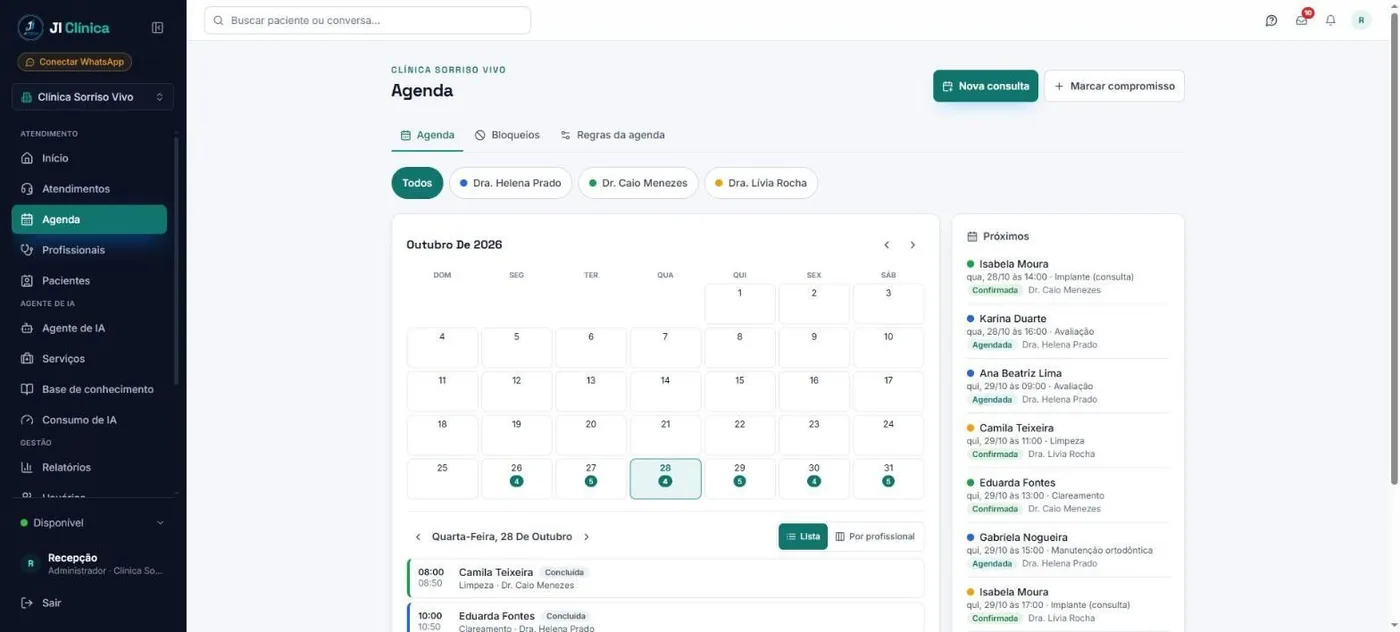Switch to Por profissional view
The width and height of the screenshot is (1400, 632).
tap(875, 537)
